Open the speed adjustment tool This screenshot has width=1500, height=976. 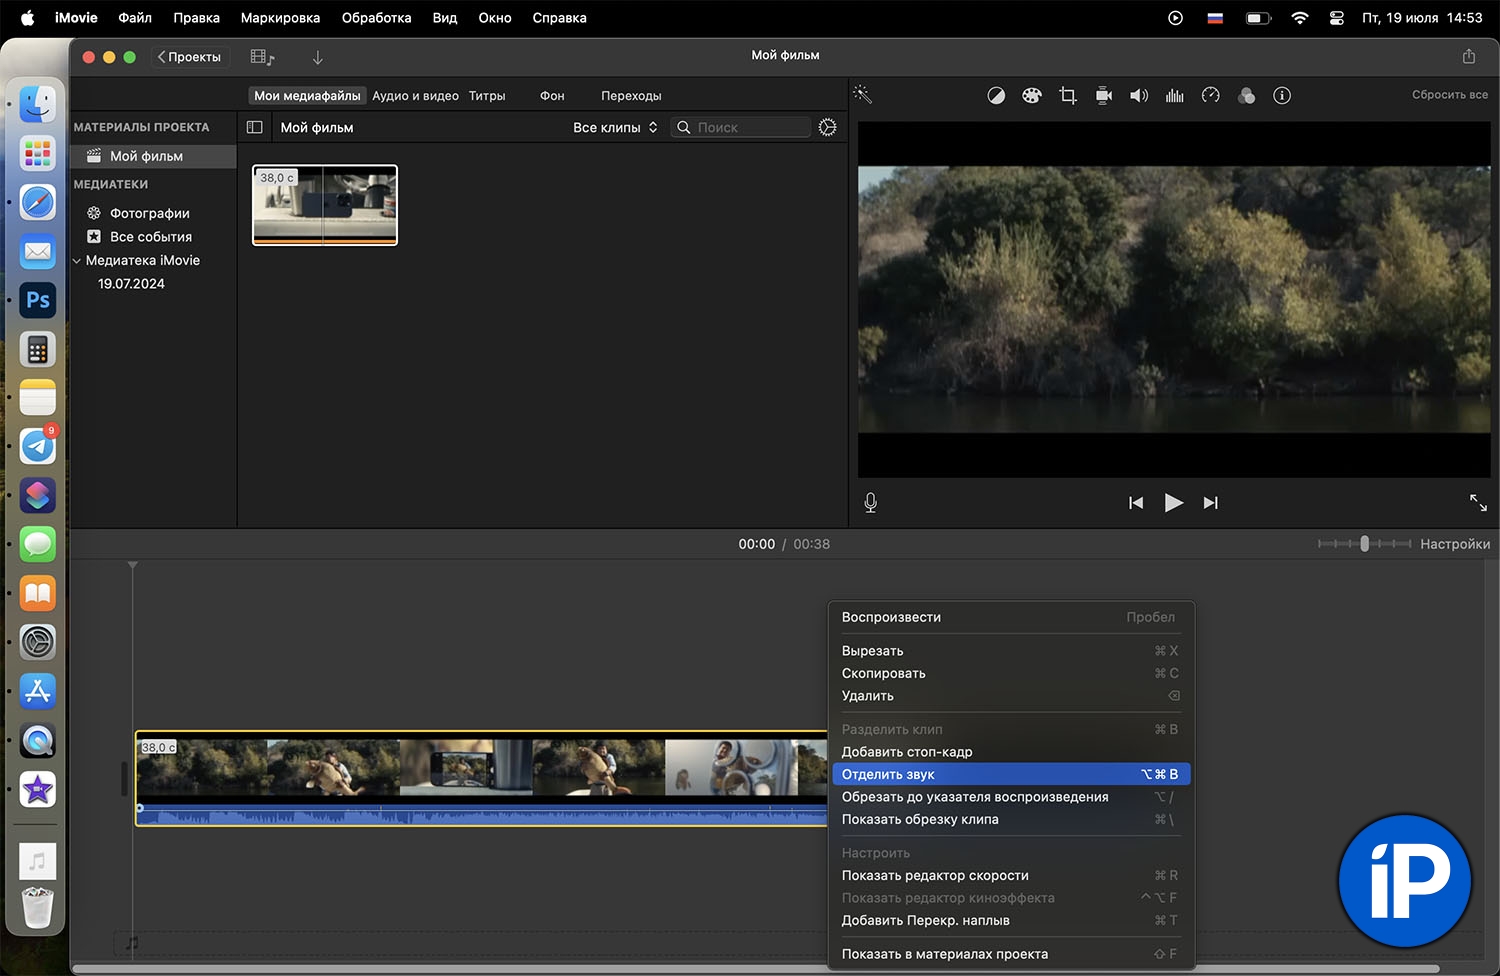click(1211, 96)
